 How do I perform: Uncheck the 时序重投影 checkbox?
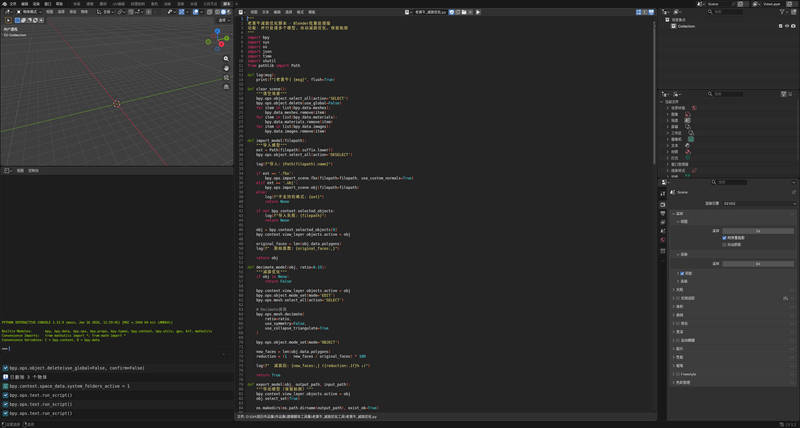coord(724,238)
